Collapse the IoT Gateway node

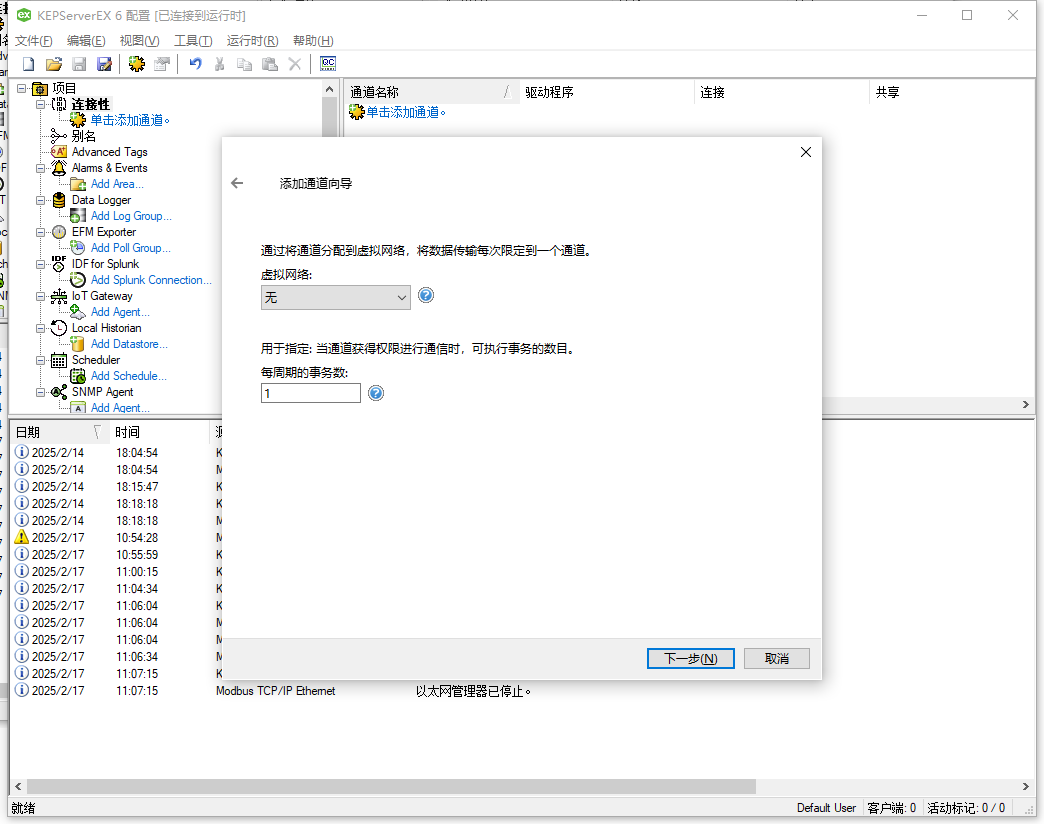(41, 296)
